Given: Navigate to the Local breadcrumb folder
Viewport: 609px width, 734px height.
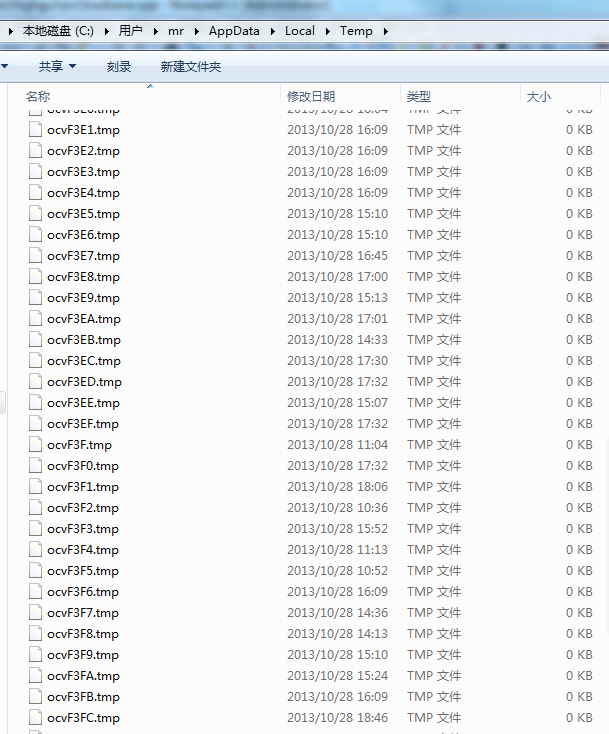Looking at the screenshot, I should point(299,31).
